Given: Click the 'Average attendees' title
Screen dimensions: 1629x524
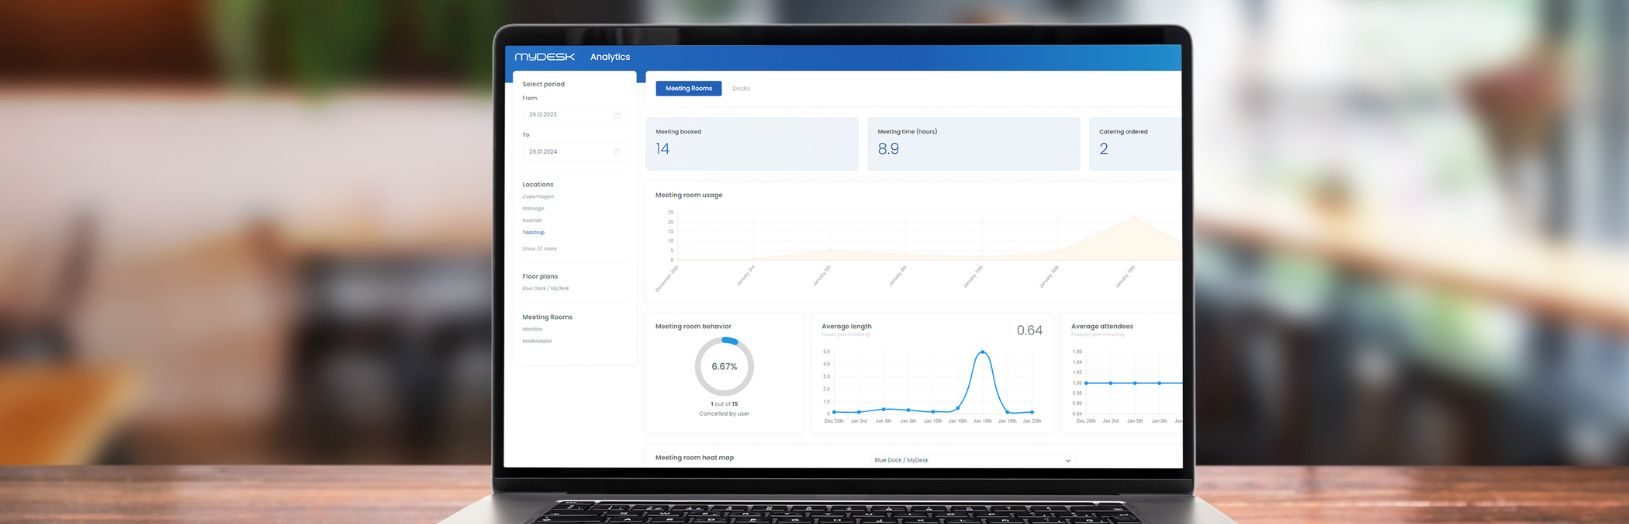Looking at the screenshot, I should (x=1102, y=326).
